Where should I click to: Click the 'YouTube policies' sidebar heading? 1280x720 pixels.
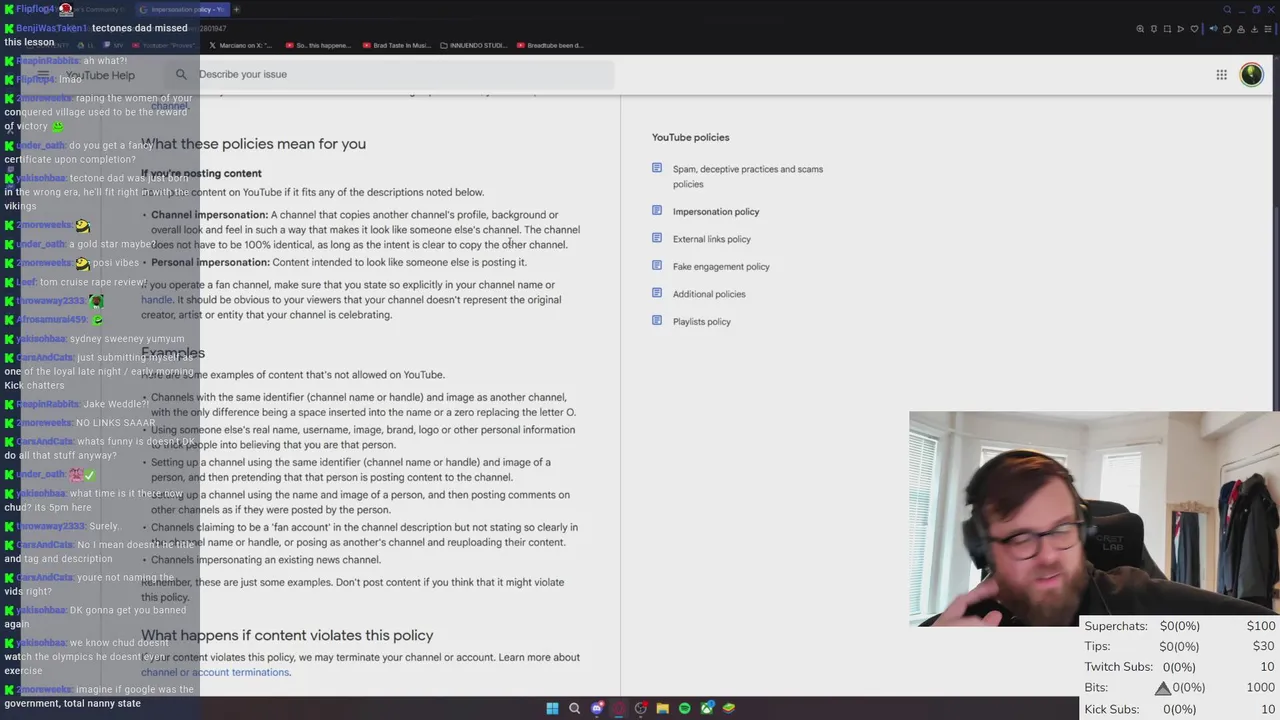pos(690,137)
